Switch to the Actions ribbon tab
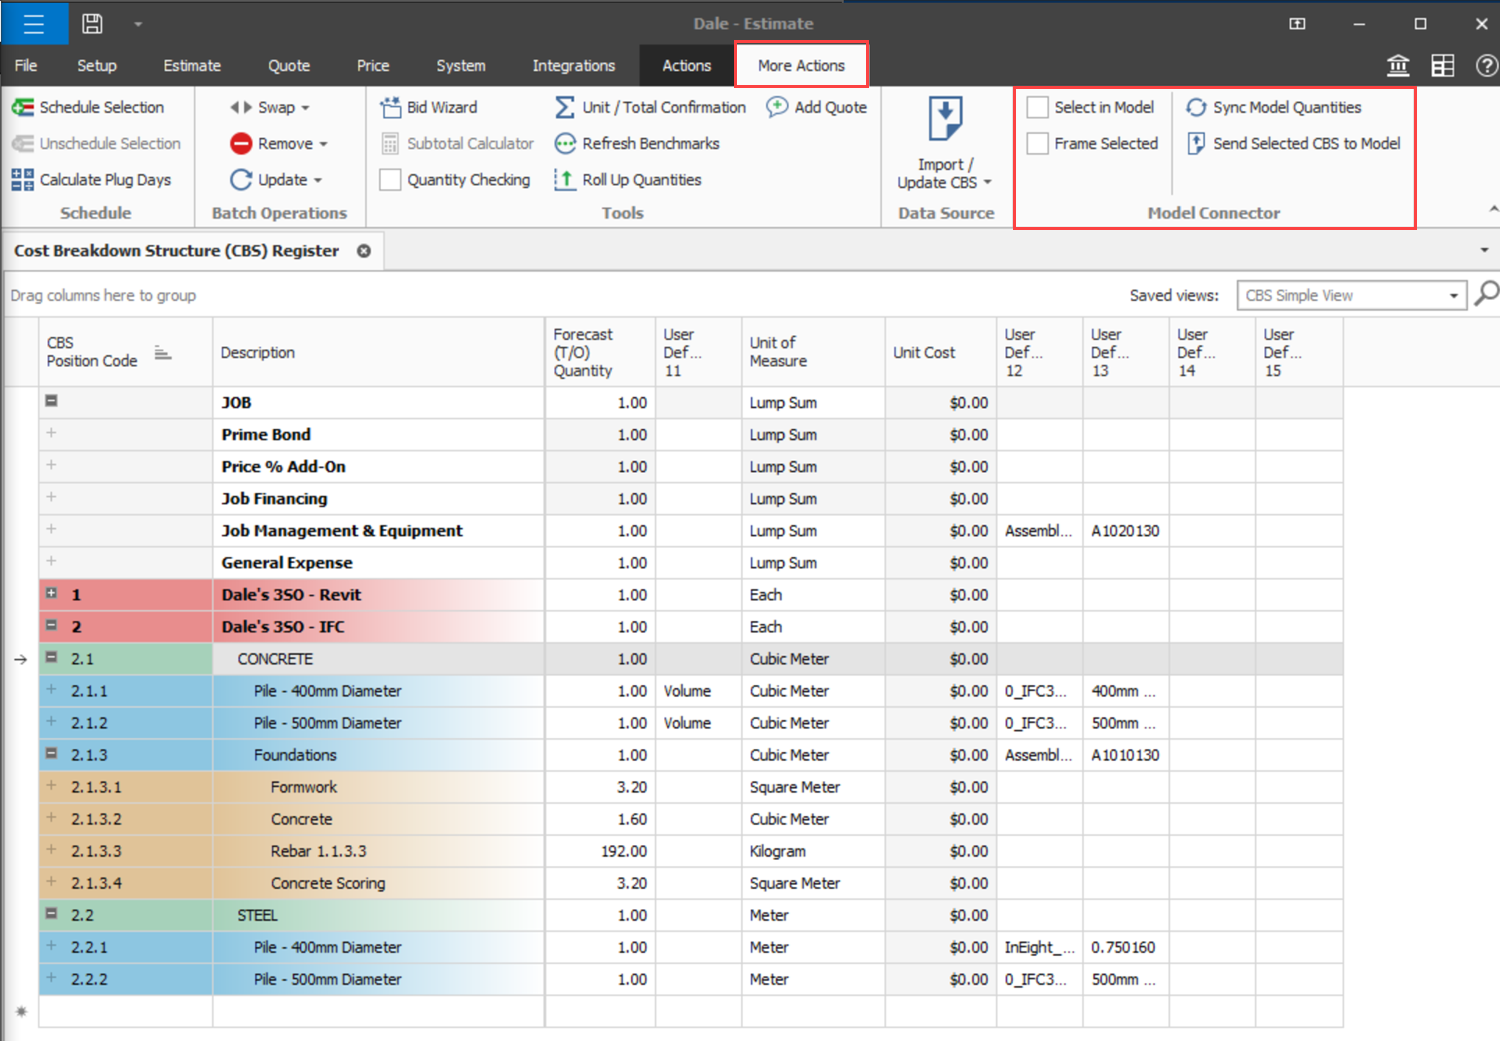The image size is (1500, 1041). pyautogui.click(x=686, y=66)
